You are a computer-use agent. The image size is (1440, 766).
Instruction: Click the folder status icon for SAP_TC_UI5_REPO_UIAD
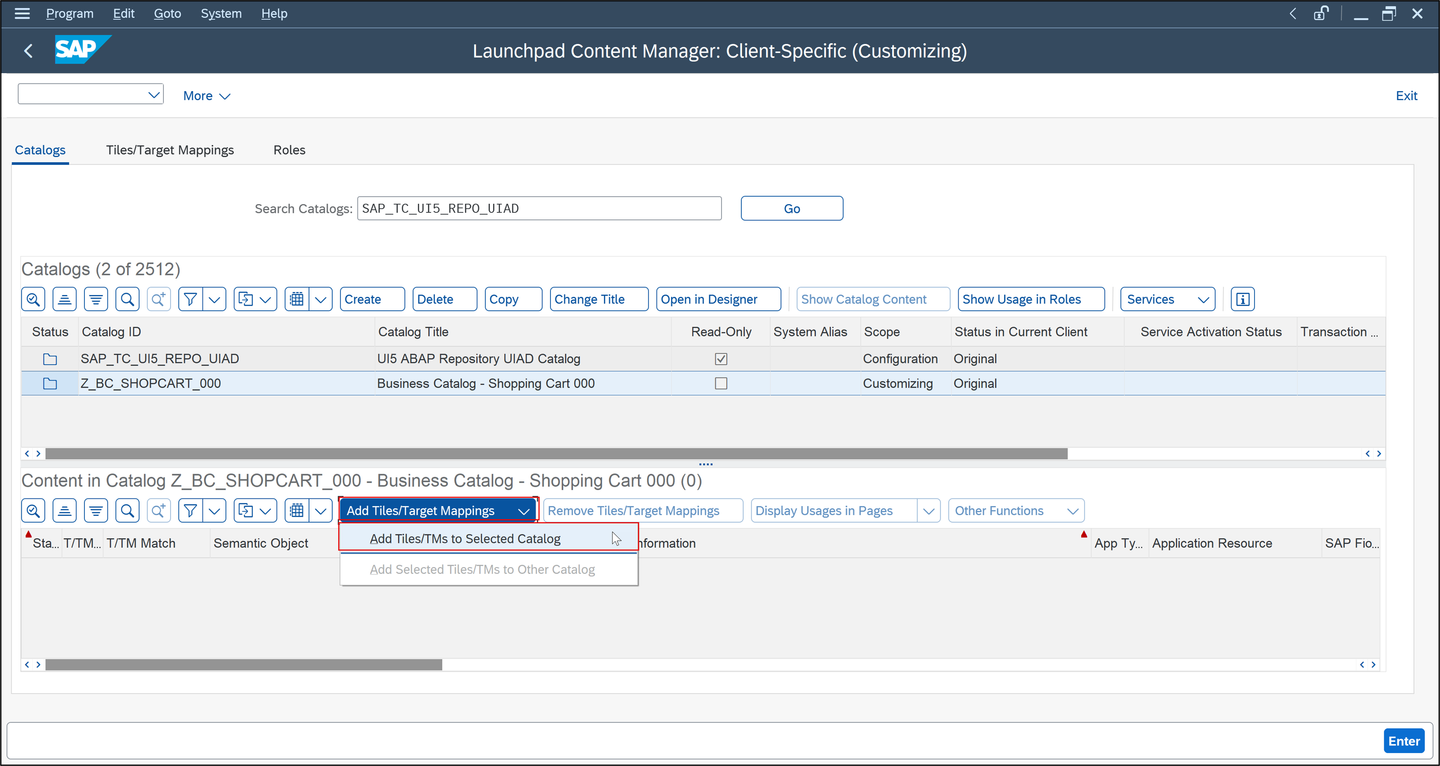50,359
